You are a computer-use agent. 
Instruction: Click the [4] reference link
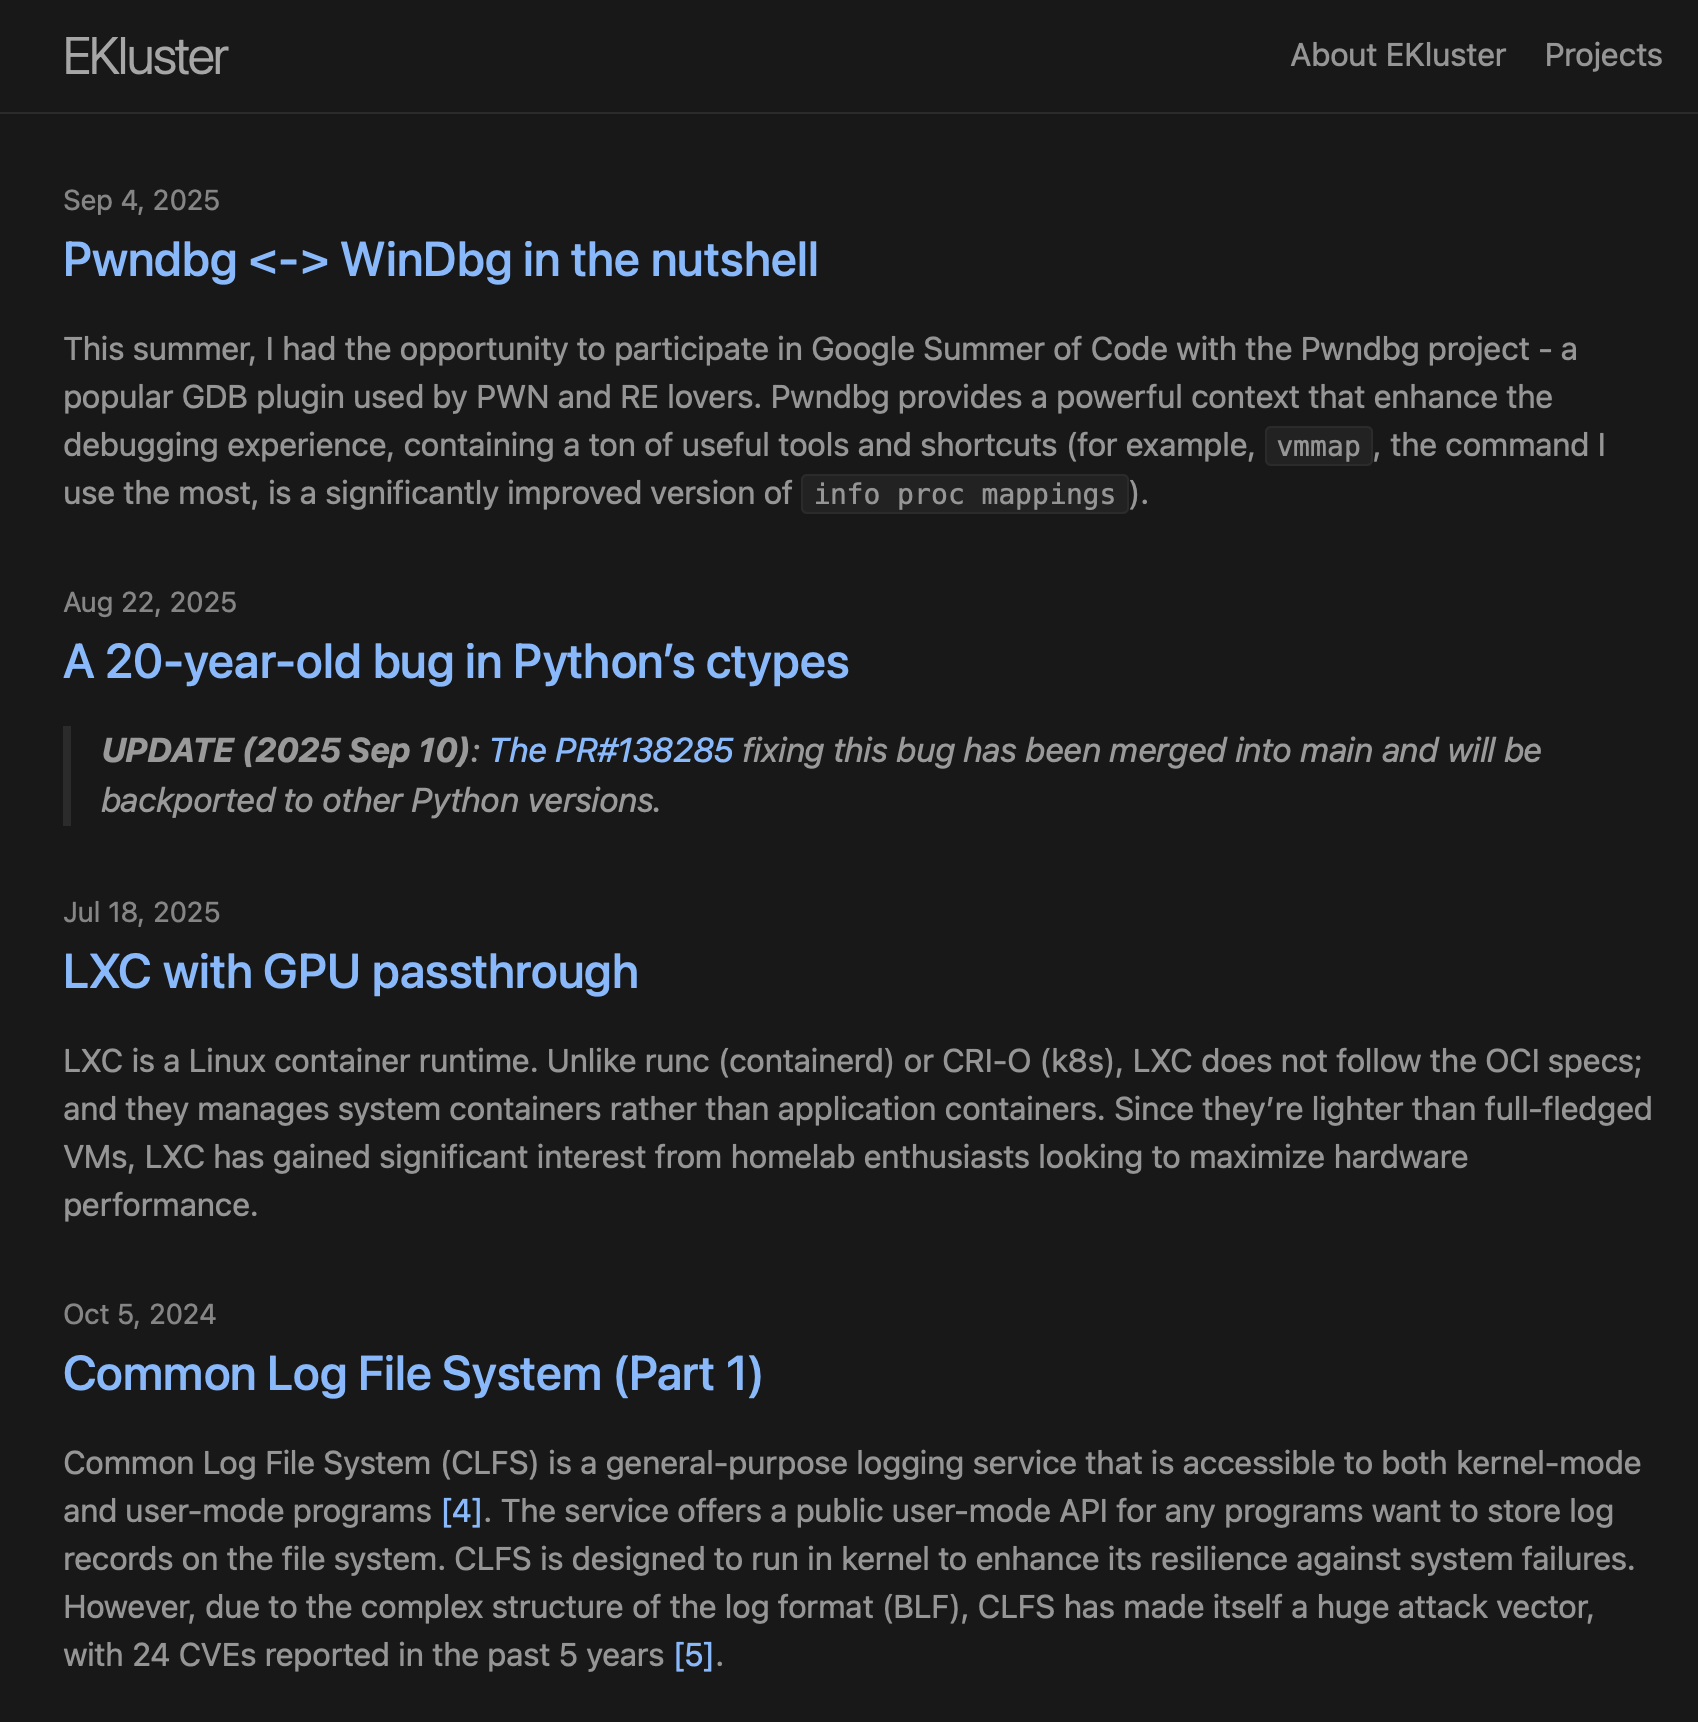pyautogui.click(x=461, y=1511)
